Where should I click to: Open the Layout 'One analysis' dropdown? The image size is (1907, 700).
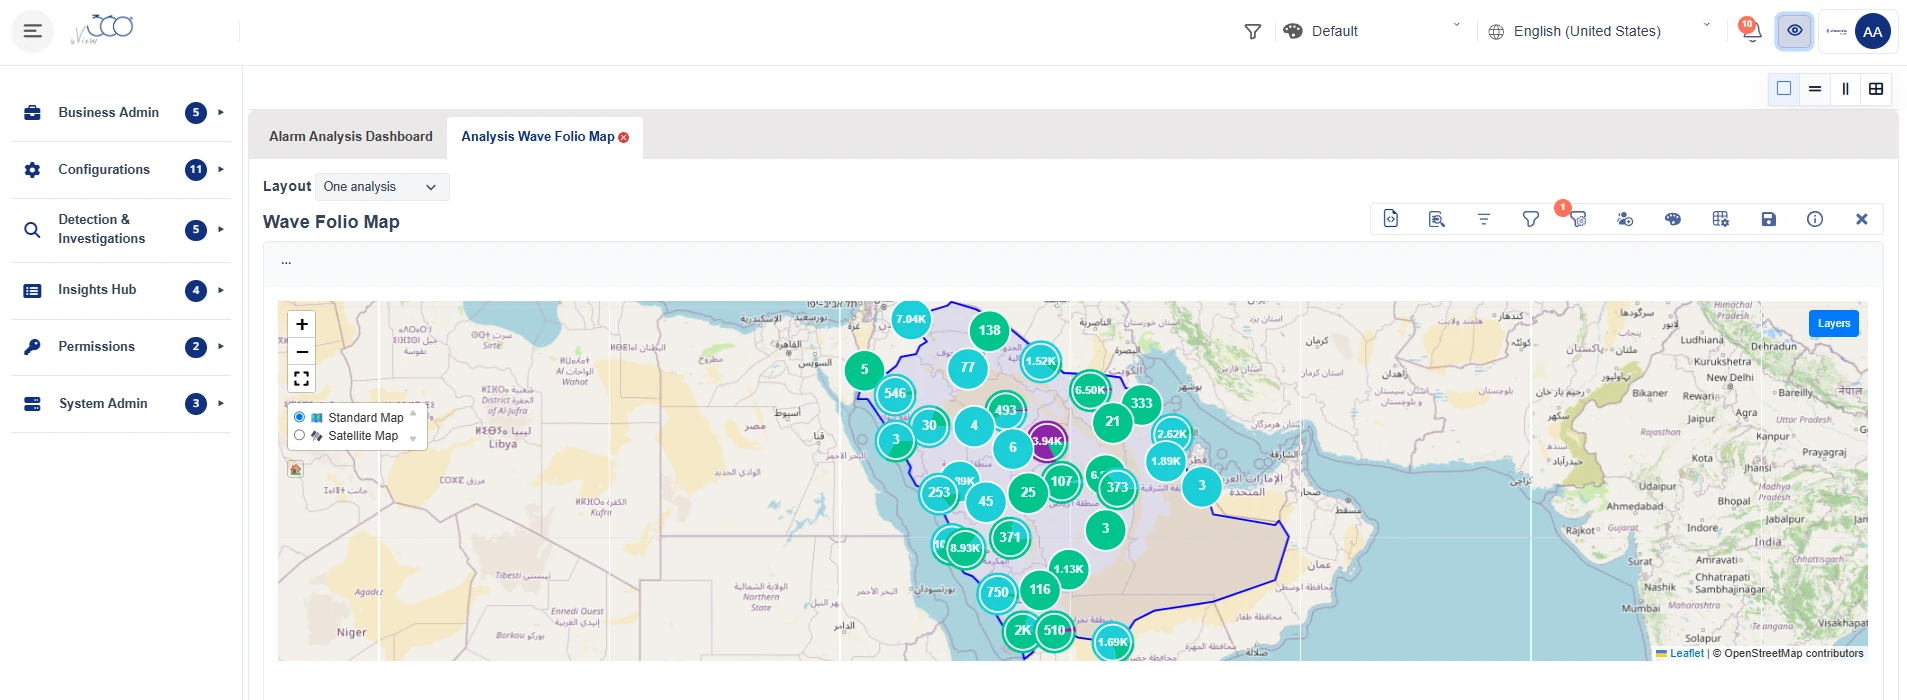tap(382, 187)
